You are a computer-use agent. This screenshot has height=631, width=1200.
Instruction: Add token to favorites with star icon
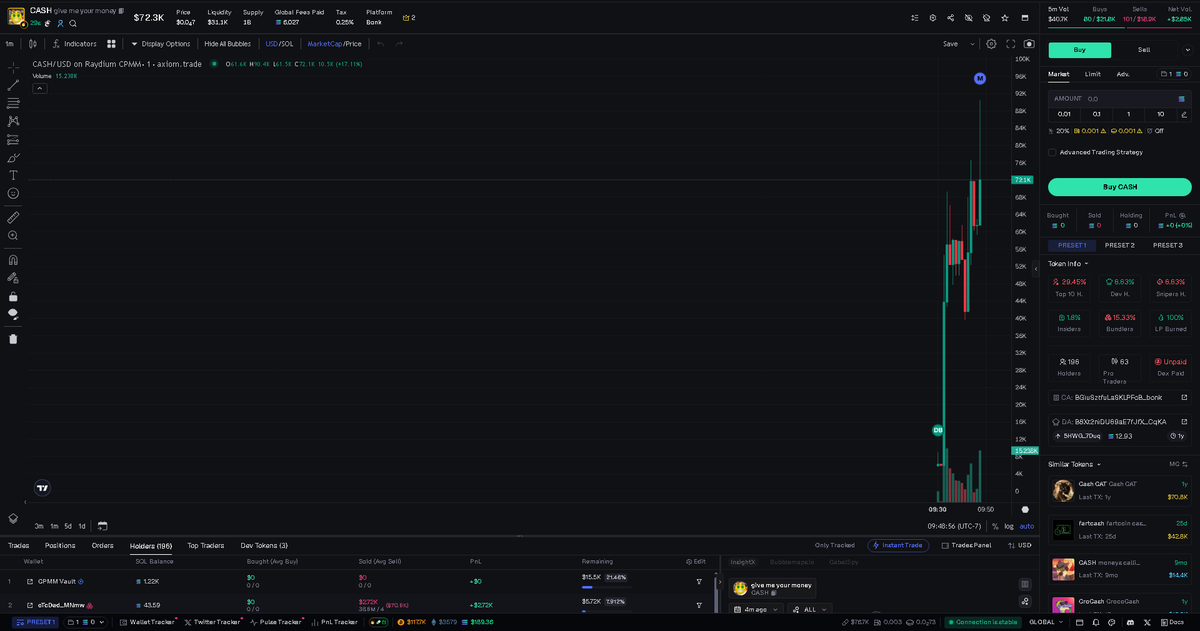pos(1005,18)
